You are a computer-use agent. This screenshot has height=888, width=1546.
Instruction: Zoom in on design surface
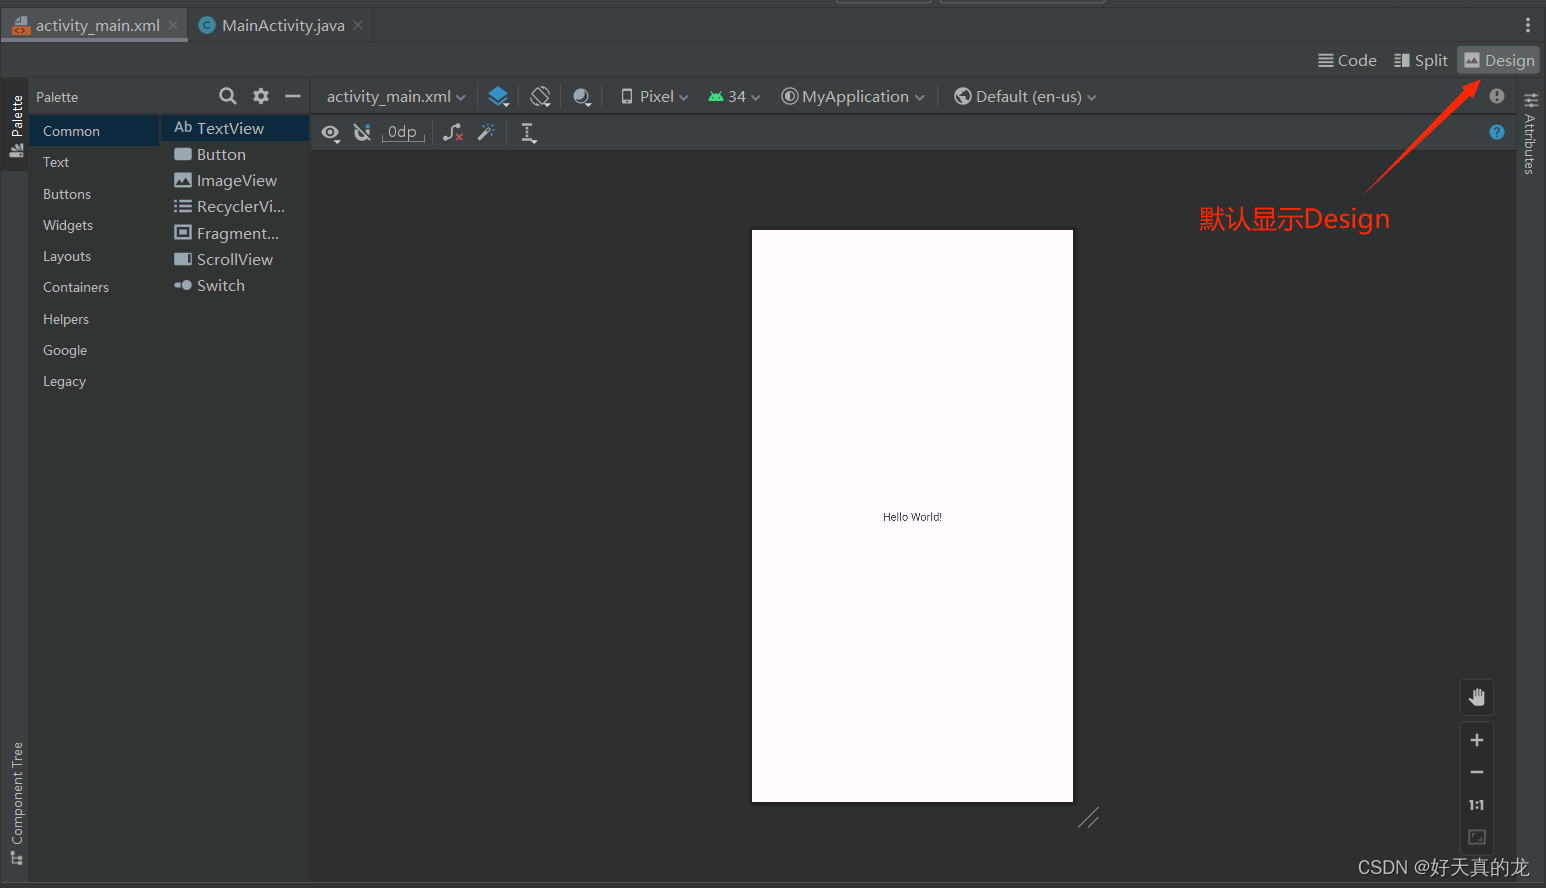(x=1477, y=740)
